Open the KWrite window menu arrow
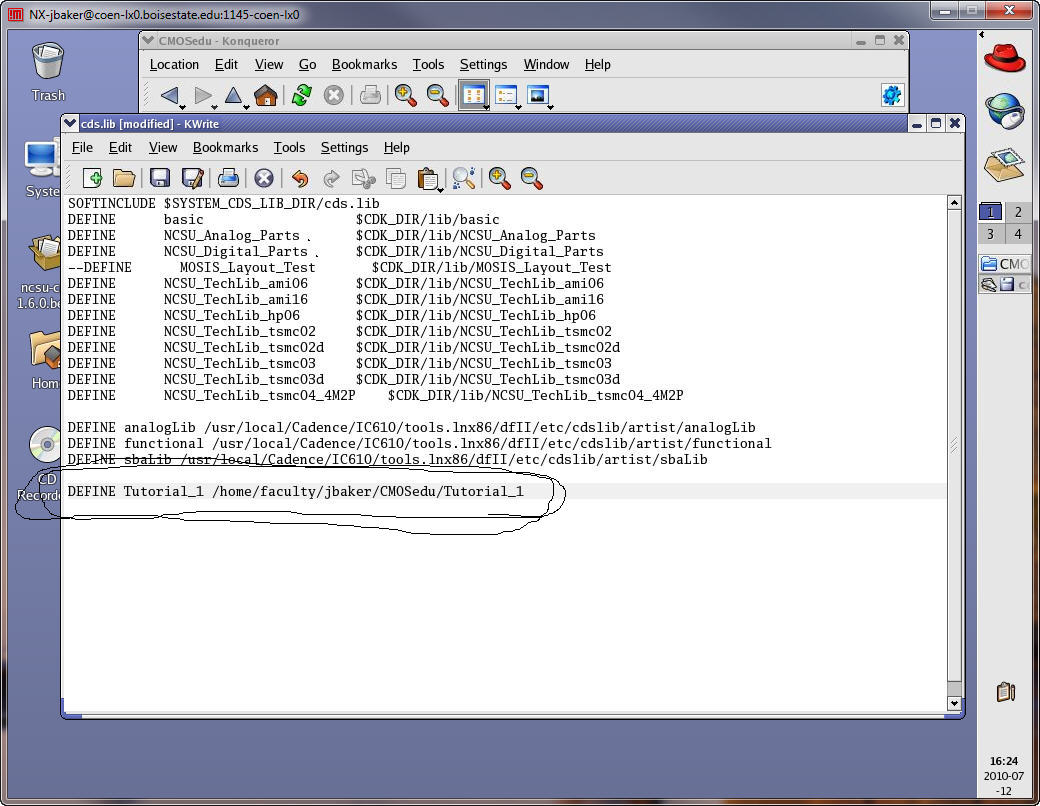This screenshot has height=806, width=1040. (70, 123)
